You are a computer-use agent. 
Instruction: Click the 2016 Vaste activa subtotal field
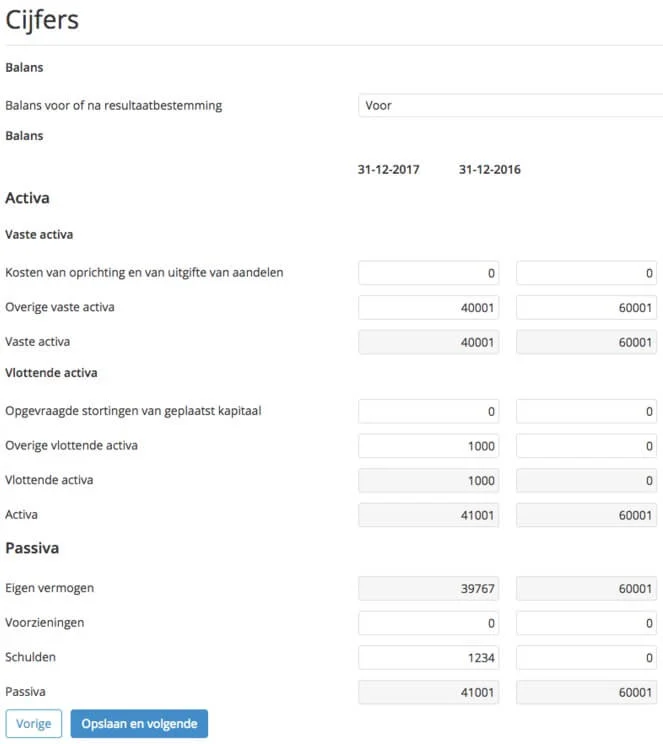click(x=587, y=342)
